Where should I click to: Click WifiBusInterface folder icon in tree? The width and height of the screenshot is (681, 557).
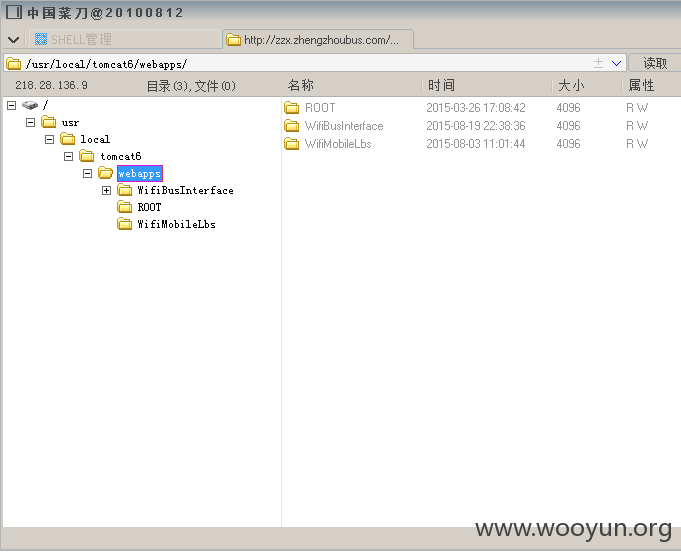pos(125,190)
